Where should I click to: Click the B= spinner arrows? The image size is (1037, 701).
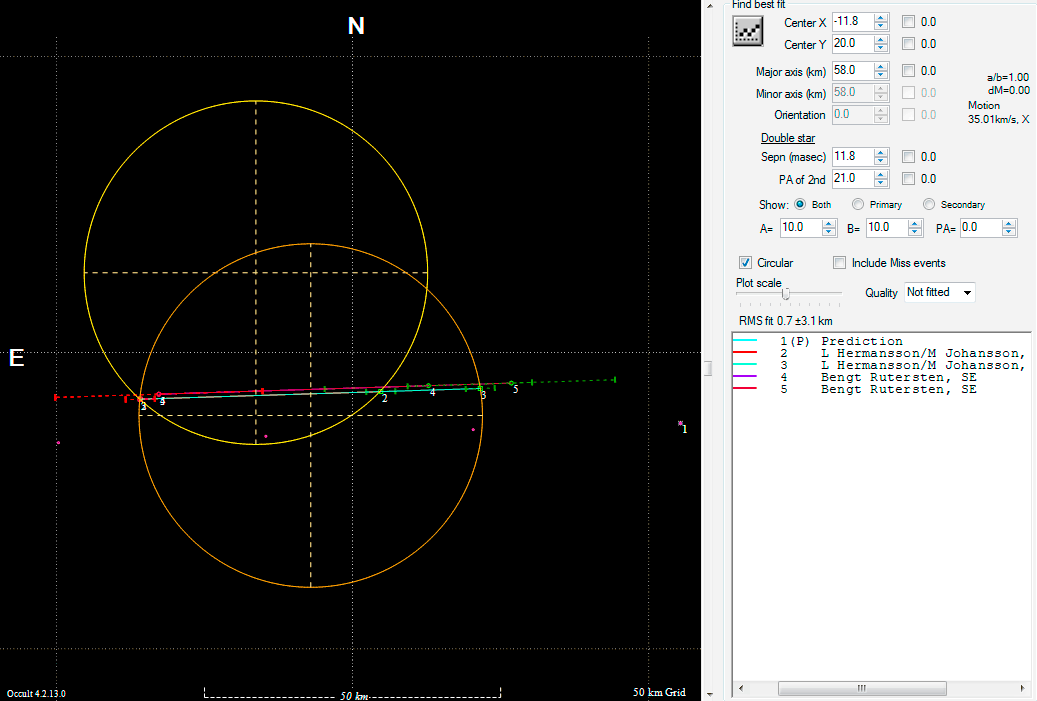click(915, 228)
